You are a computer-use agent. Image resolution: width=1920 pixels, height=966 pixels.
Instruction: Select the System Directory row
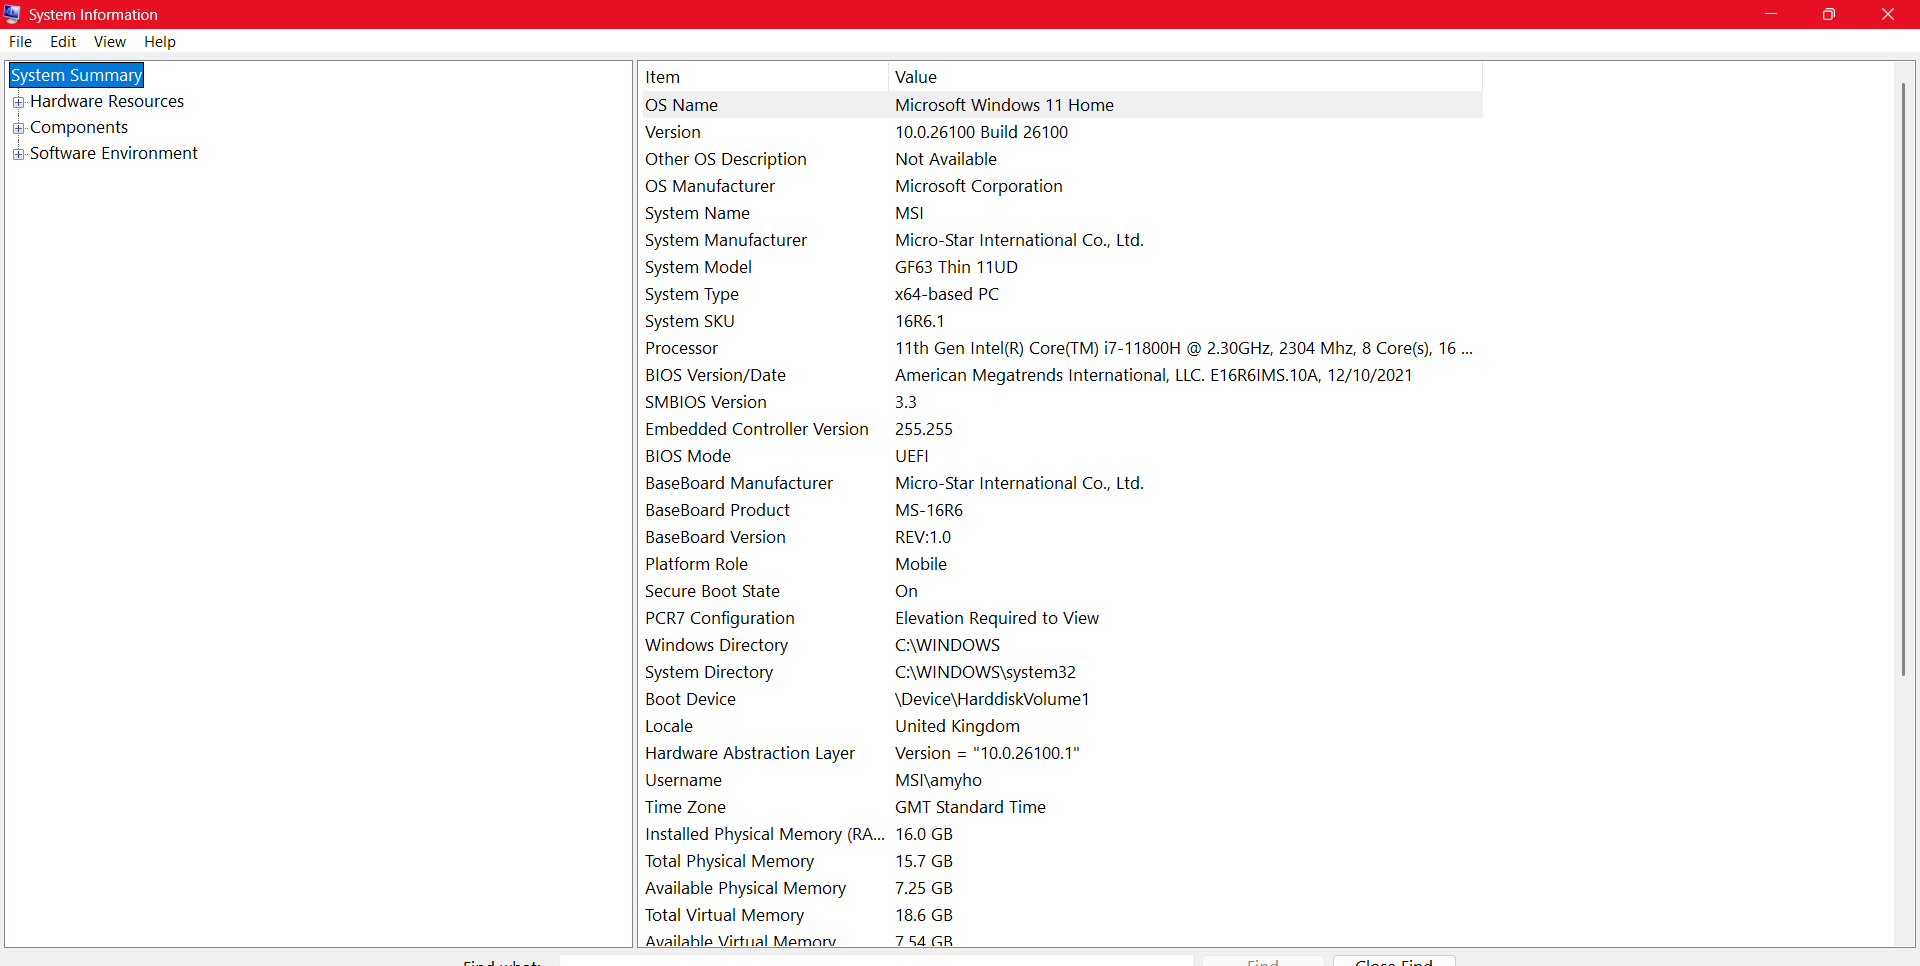(x=1061, y=672)
